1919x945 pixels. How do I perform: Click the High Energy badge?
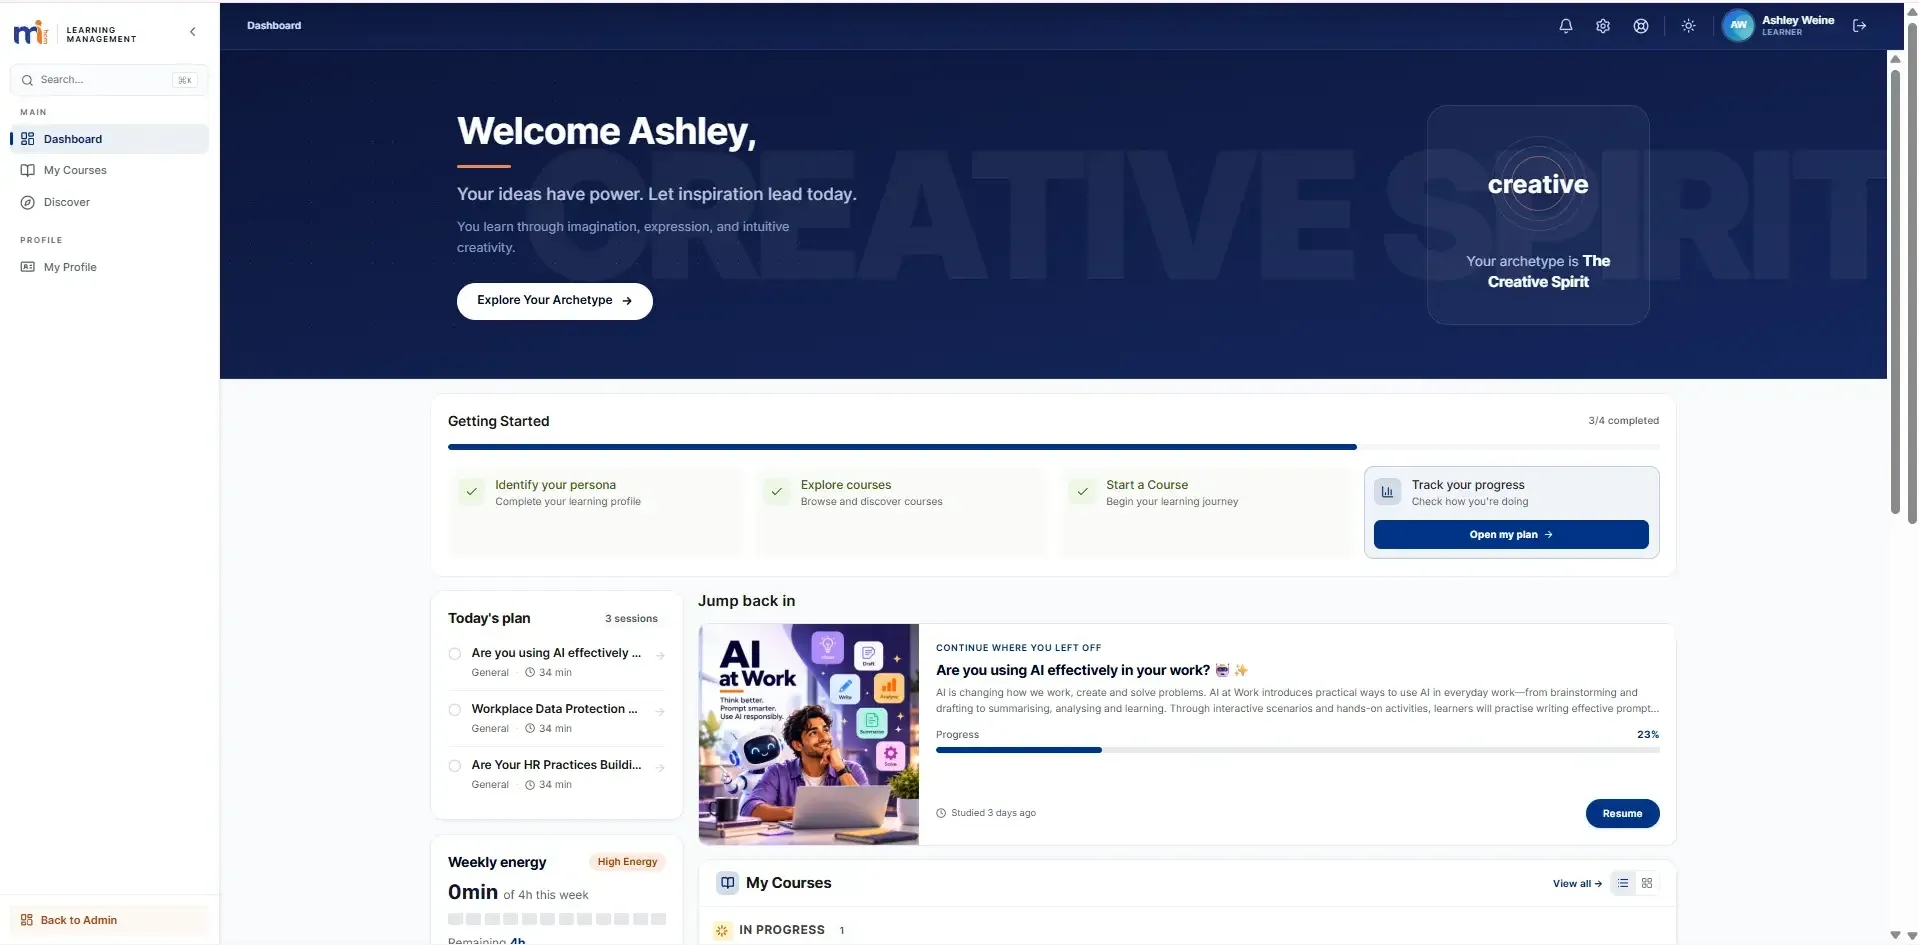(627, 862)
